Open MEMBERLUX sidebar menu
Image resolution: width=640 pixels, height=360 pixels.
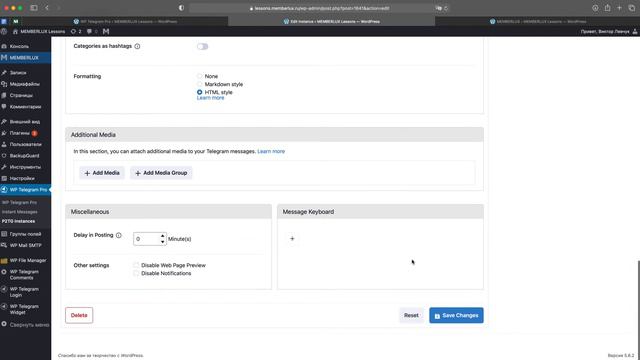(x=25, y=58)
